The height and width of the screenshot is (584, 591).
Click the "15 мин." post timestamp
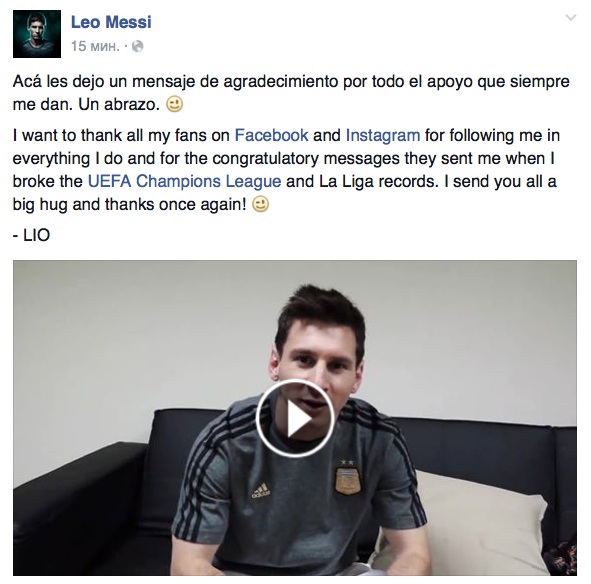[x=95, y=46]
